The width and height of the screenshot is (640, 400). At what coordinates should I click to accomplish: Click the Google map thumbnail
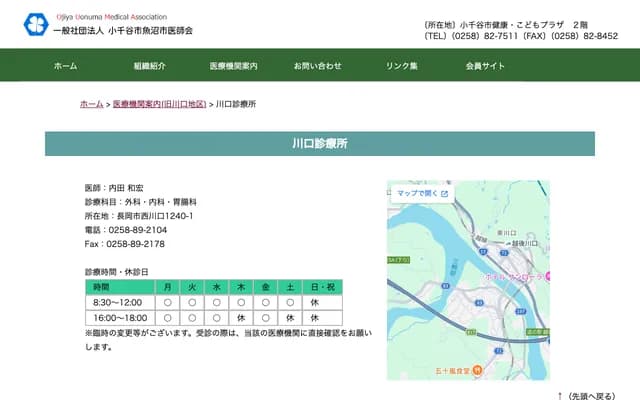[x=468, y=300]
